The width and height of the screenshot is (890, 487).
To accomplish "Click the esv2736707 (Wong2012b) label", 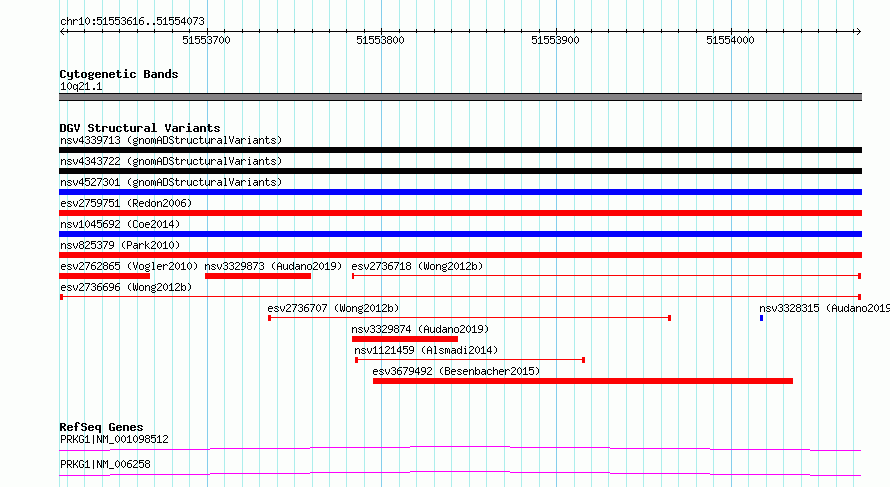I will 333,308.
